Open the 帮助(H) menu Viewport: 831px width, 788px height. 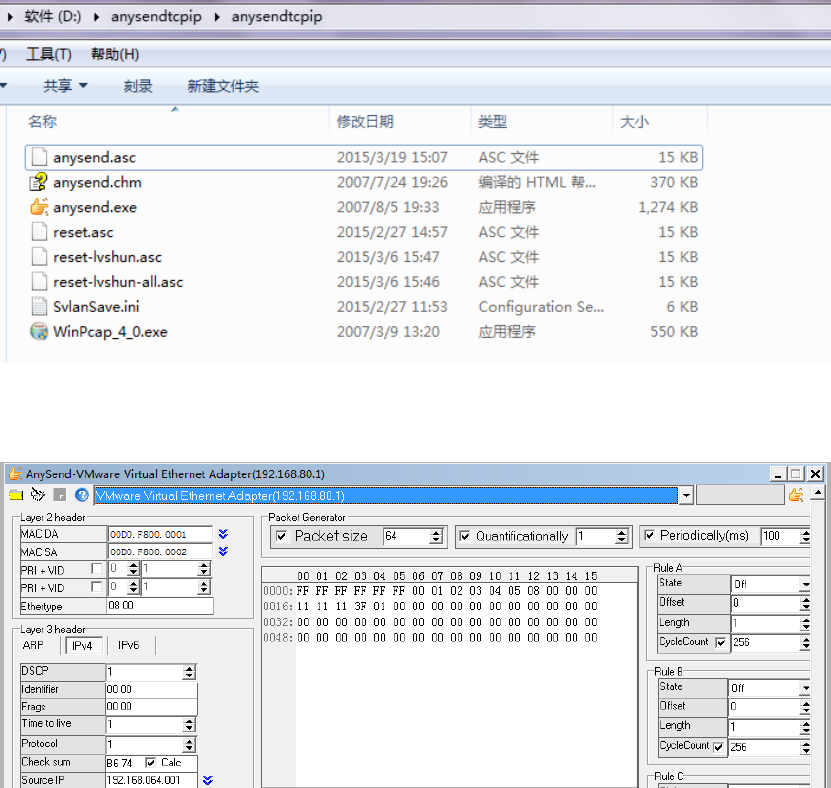[x=115, y=54]
